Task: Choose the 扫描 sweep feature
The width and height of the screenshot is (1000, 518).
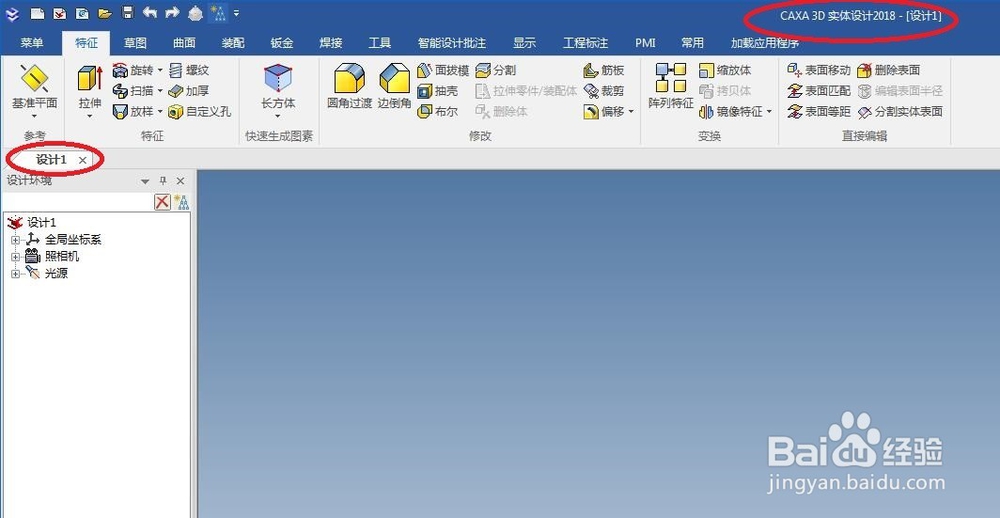Action: click(133, 91)
